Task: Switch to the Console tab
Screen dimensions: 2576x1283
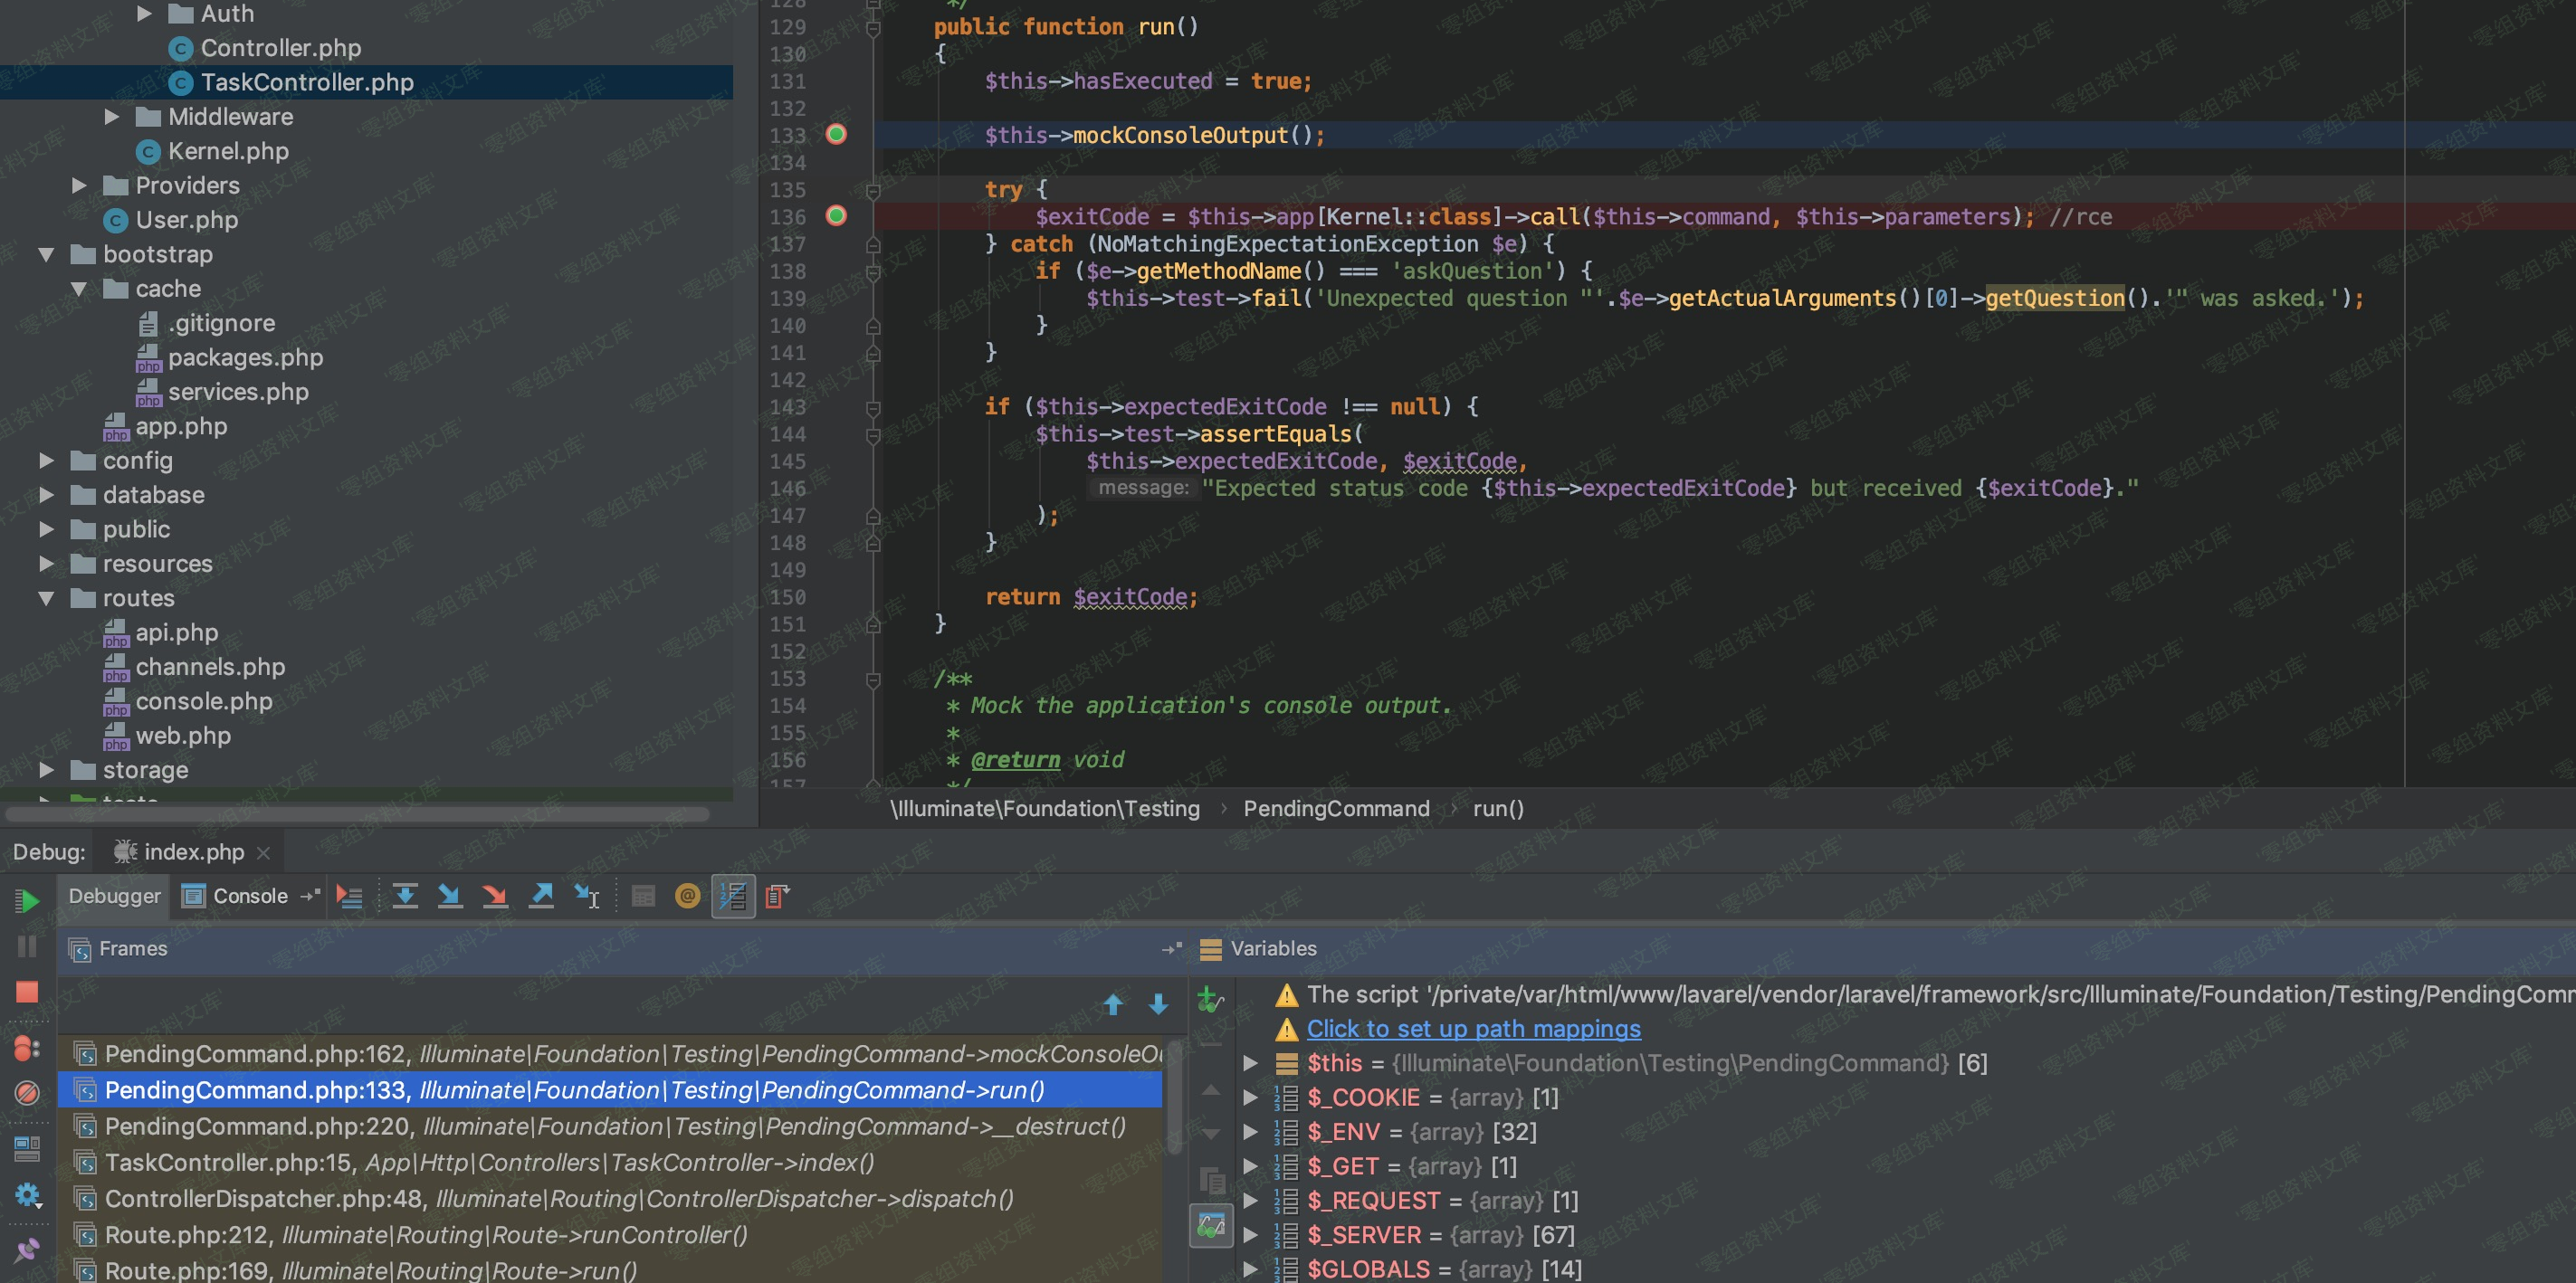Action: 250,896
